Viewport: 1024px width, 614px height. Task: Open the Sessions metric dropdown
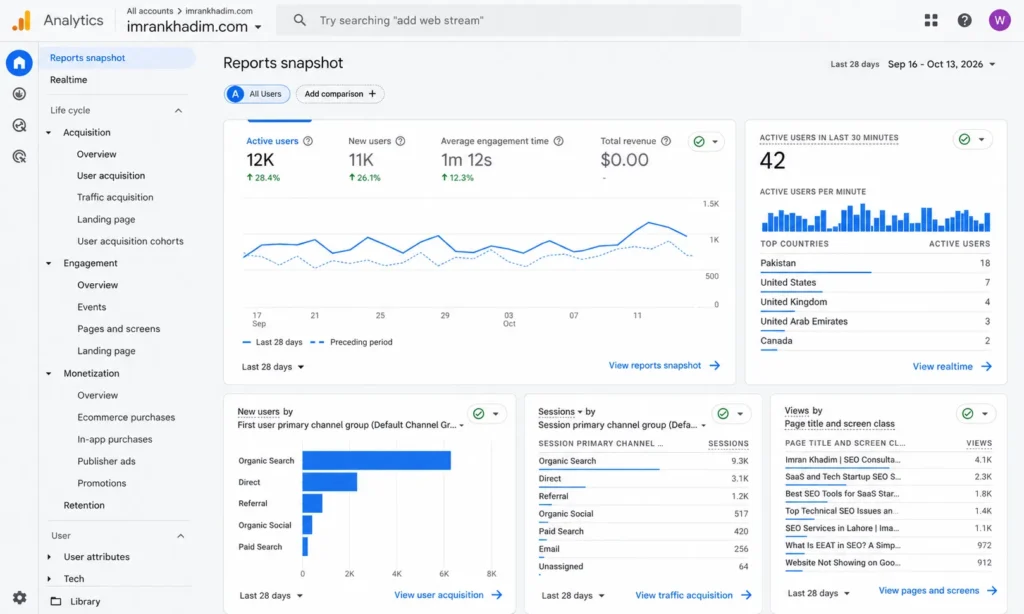560,412
